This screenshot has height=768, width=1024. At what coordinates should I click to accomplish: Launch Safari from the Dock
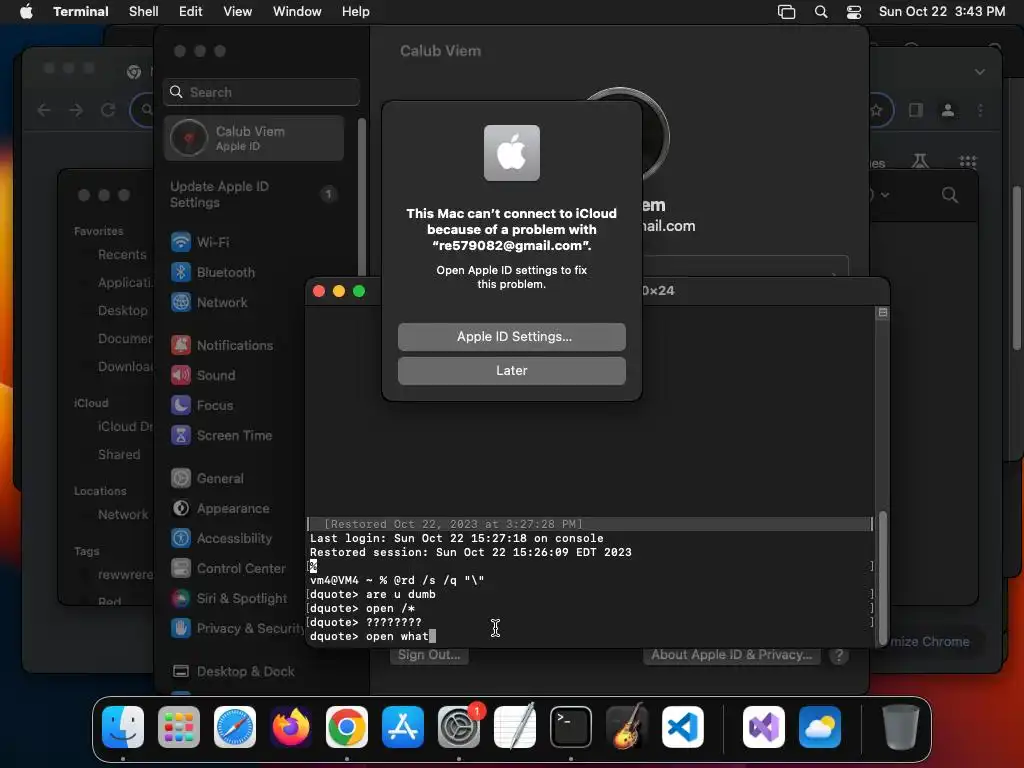click(235, 727)
